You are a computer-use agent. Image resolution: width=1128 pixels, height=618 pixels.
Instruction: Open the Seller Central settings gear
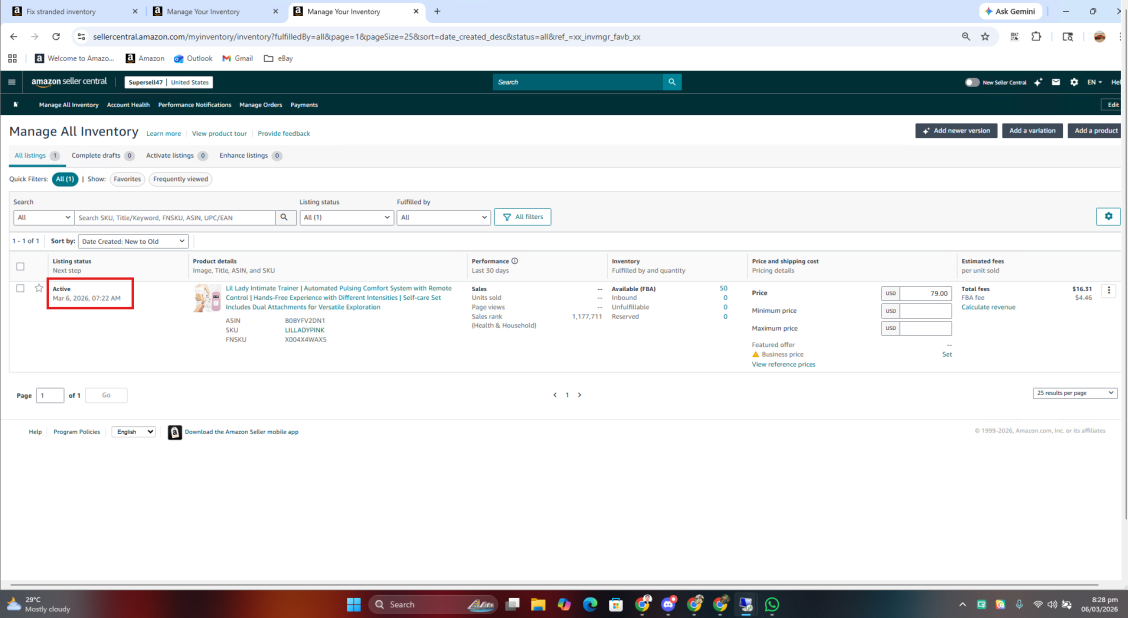click(x=1074, y=82)
